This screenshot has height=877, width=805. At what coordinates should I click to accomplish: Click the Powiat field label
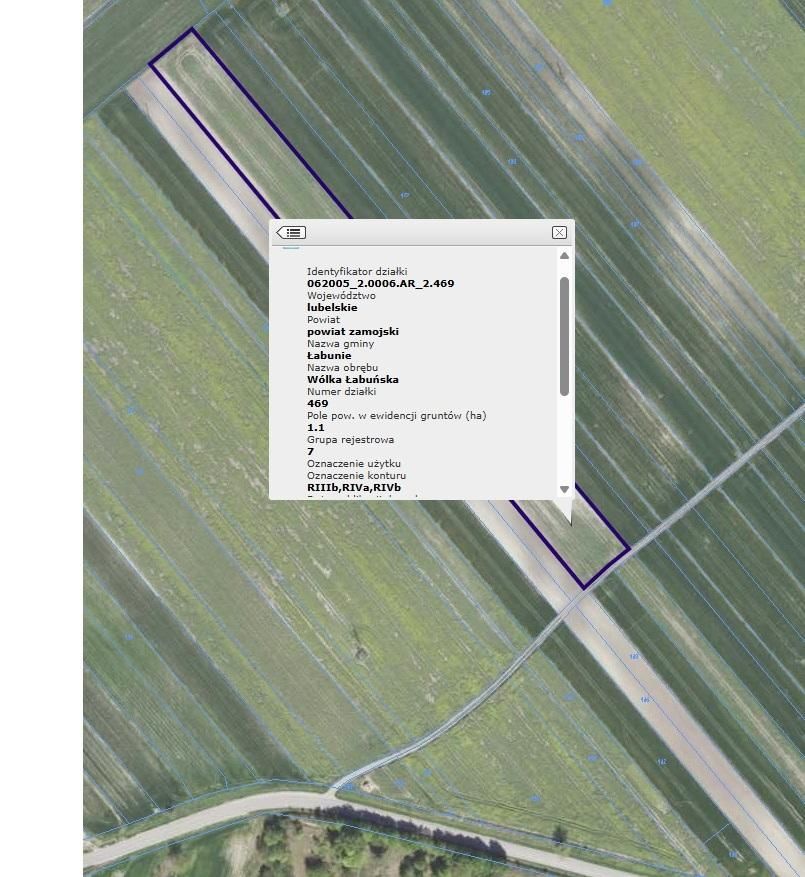[323, 319]
